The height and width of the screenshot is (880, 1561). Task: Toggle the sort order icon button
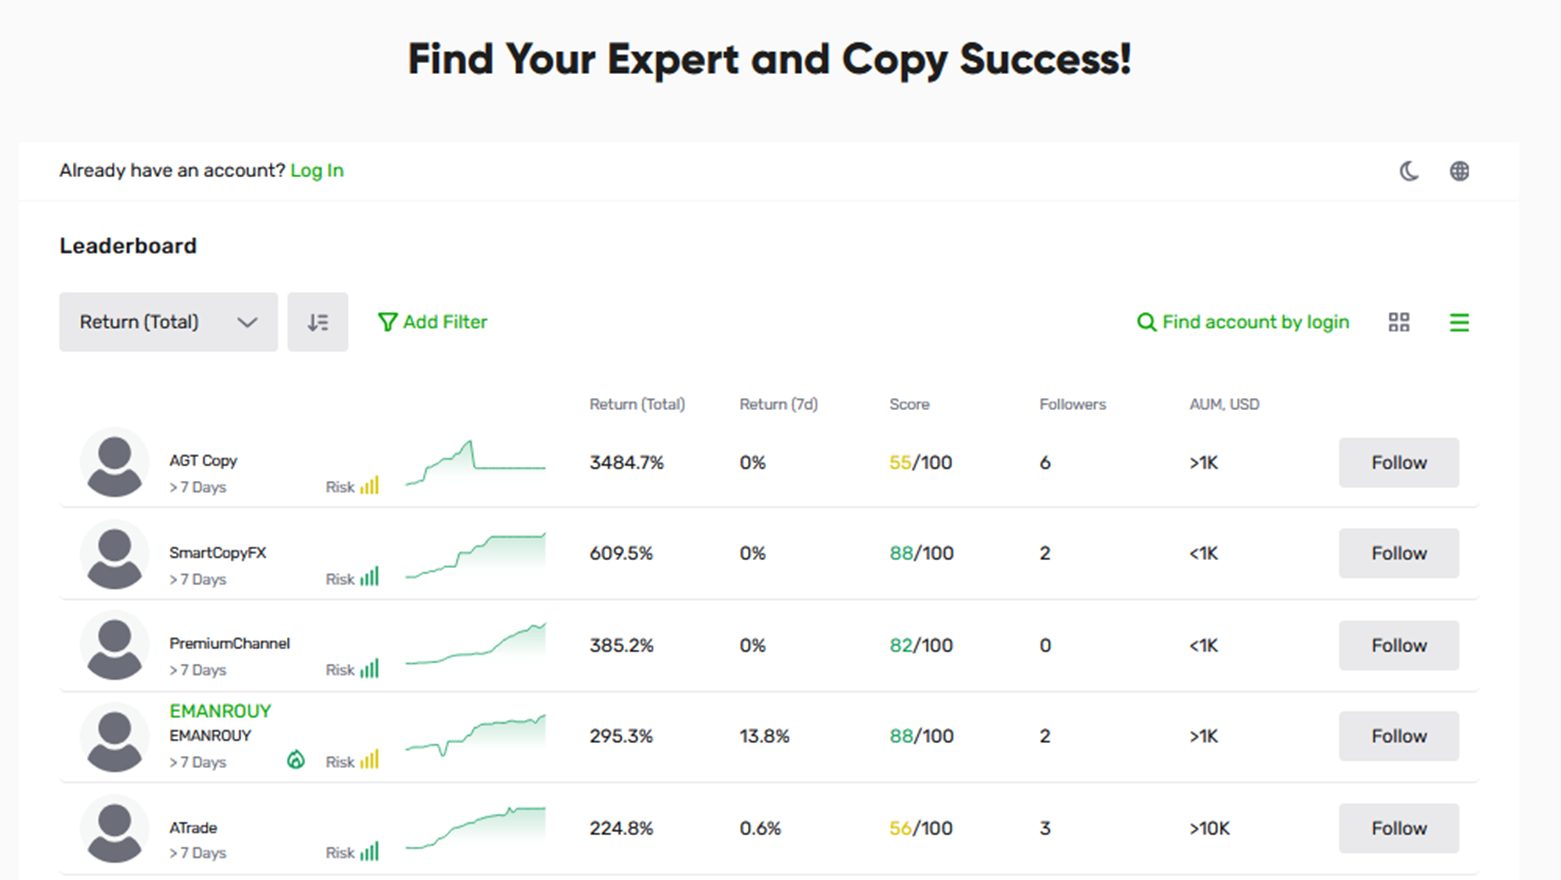pyautogui.click(x=318, y=322)
